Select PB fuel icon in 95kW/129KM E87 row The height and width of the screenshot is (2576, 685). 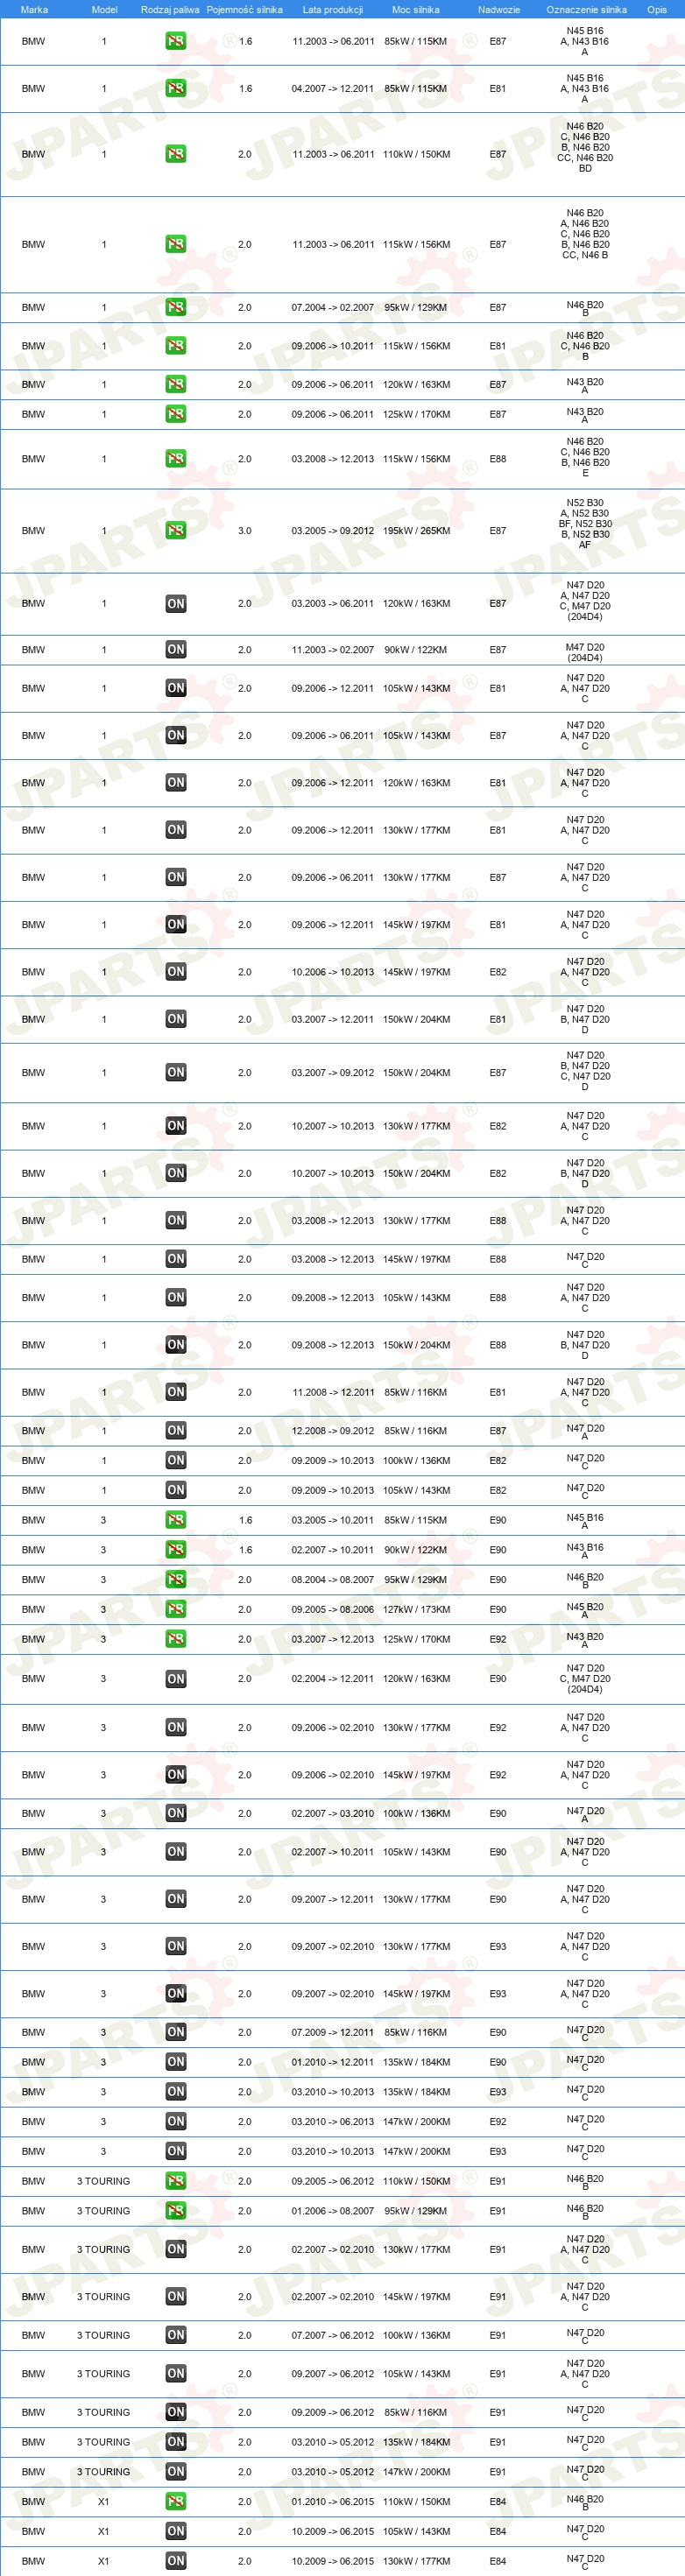click(176, 307)
